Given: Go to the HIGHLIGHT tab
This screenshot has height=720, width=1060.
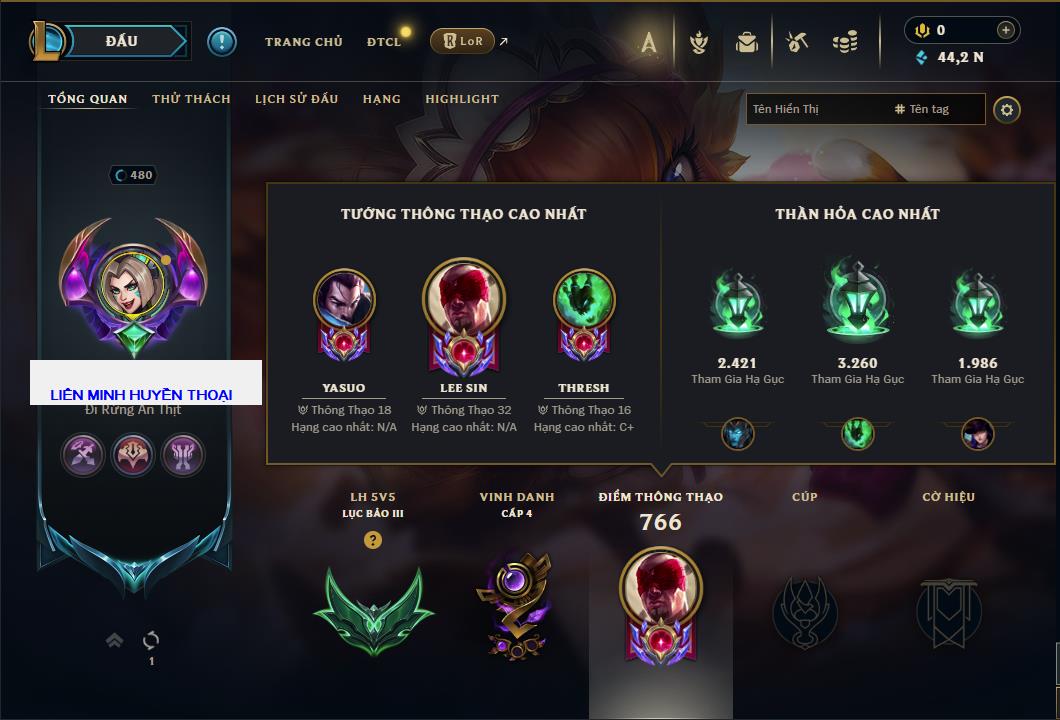Looking at the screenshot, I should pos(462,99).
